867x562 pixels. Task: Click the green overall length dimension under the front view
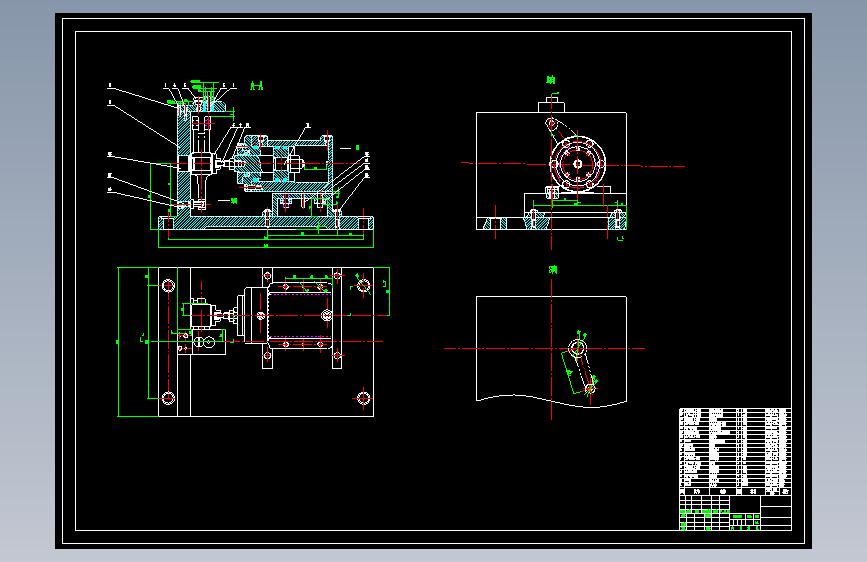tap(266, 247)
